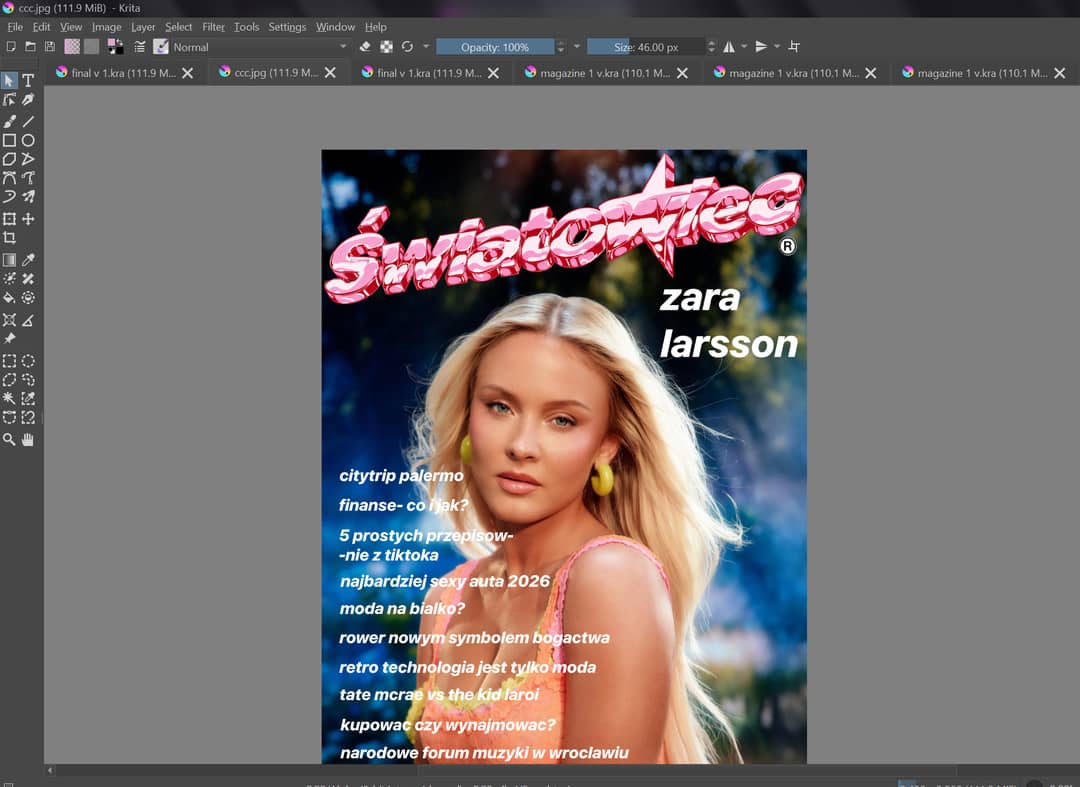Select the Bezier Curve tool
Viewport: 1080px width, 787px height.
coord(9,178)
